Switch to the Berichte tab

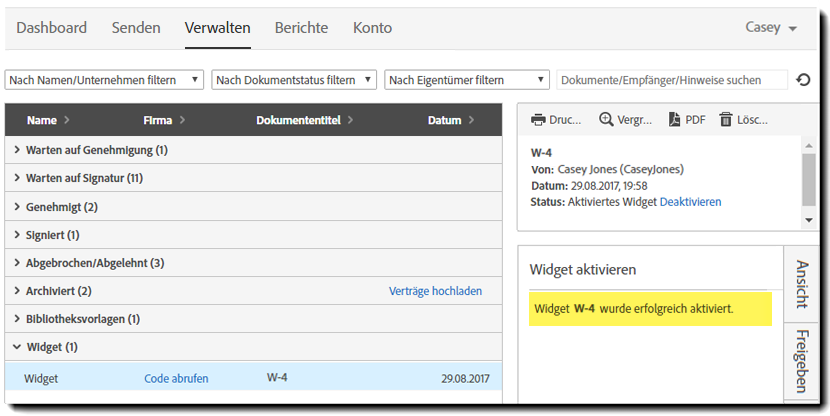301,28
